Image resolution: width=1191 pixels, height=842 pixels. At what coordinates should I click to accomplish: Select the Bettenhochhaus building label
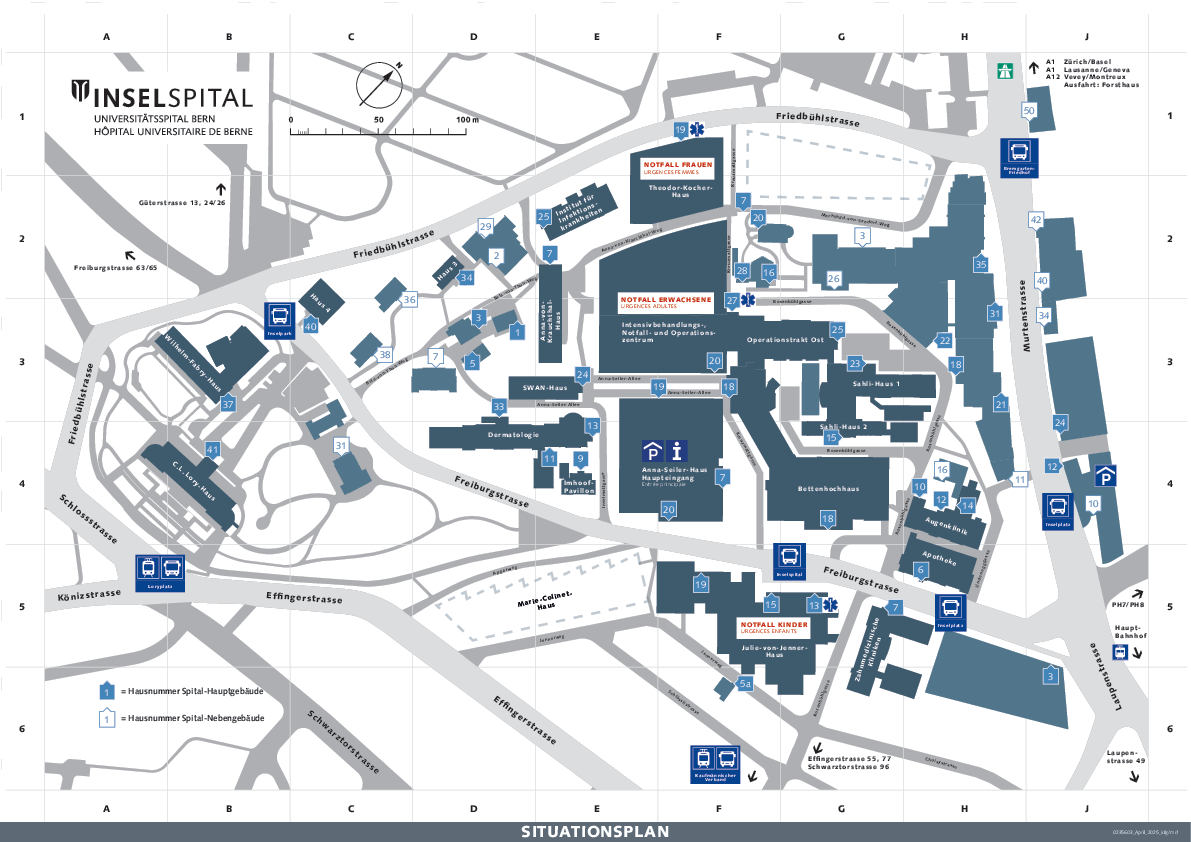click(828, 489)
